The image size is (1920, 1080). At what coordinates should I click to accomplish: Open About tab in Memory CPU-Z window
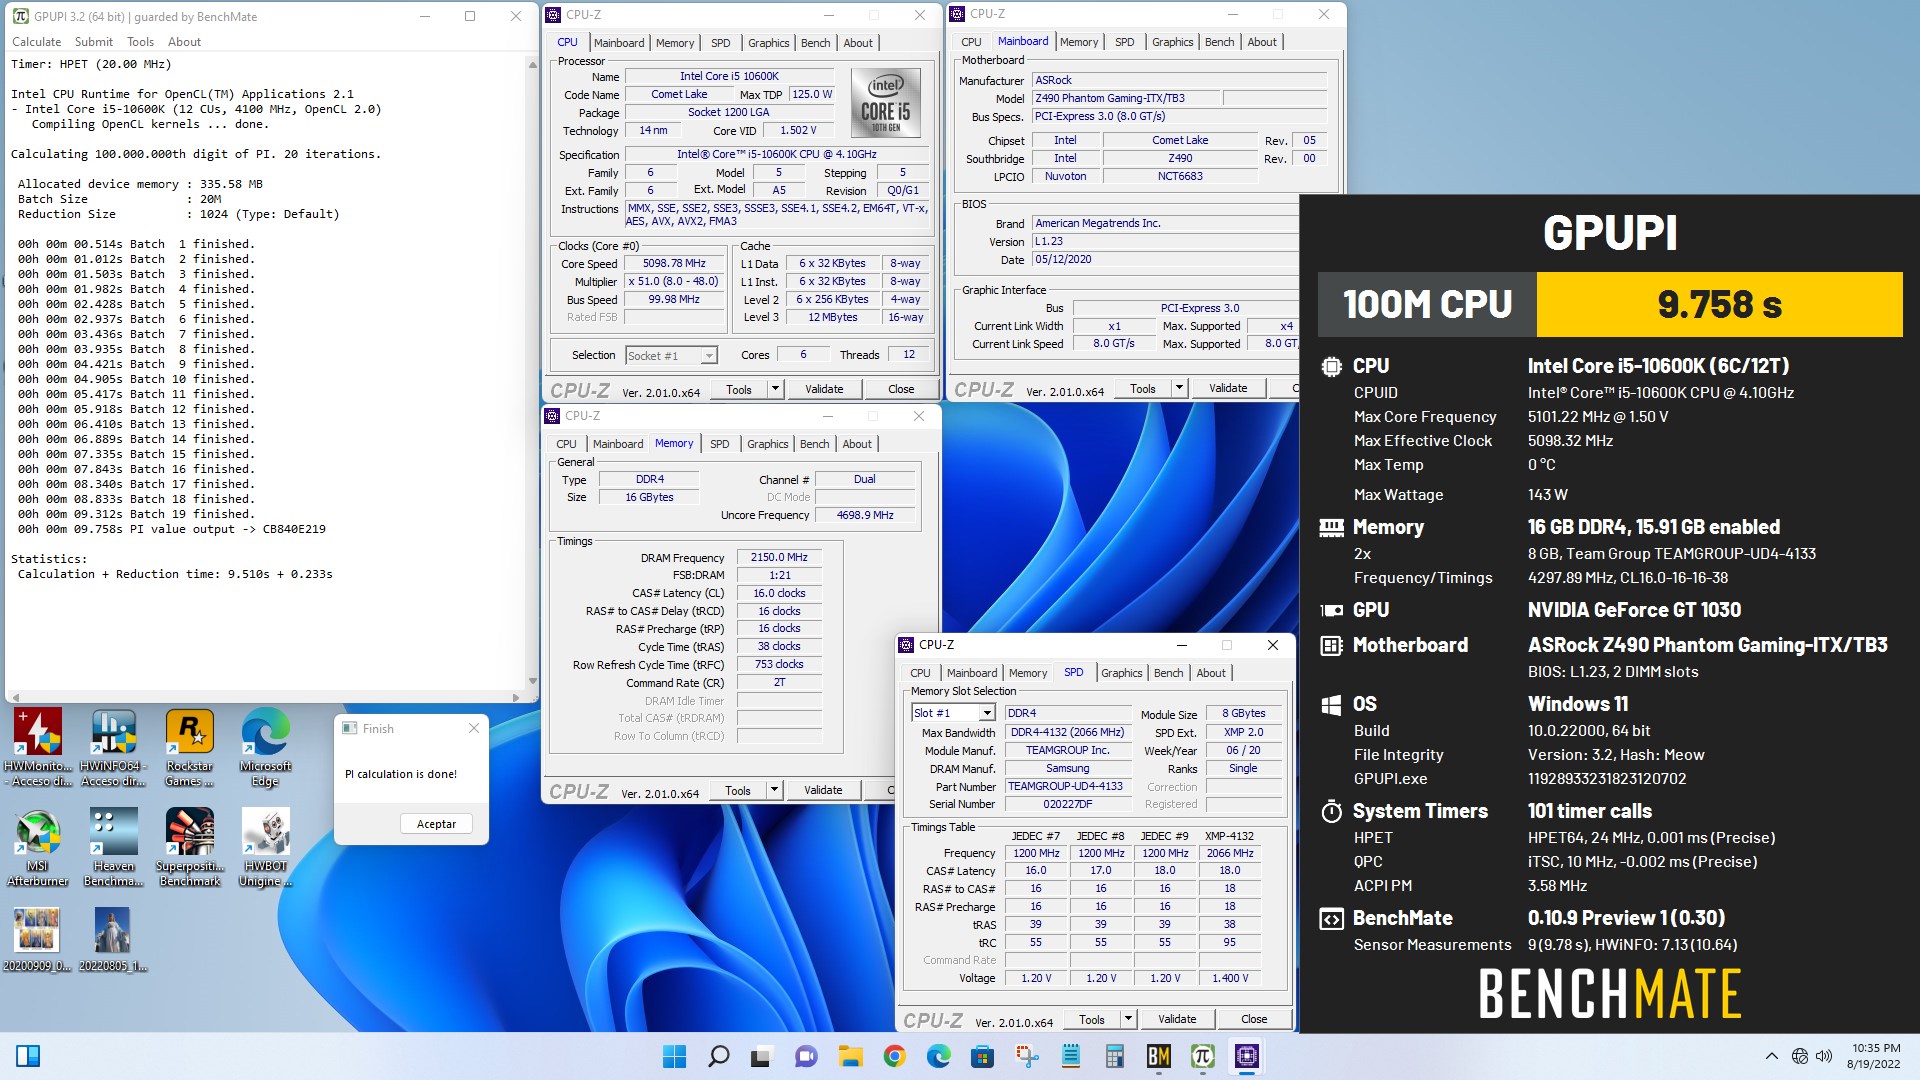point(857,444)
